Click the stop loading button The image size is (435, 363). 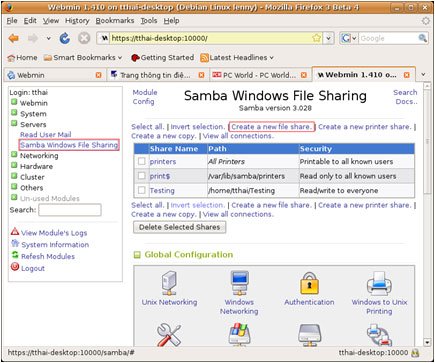click(84, 38)
